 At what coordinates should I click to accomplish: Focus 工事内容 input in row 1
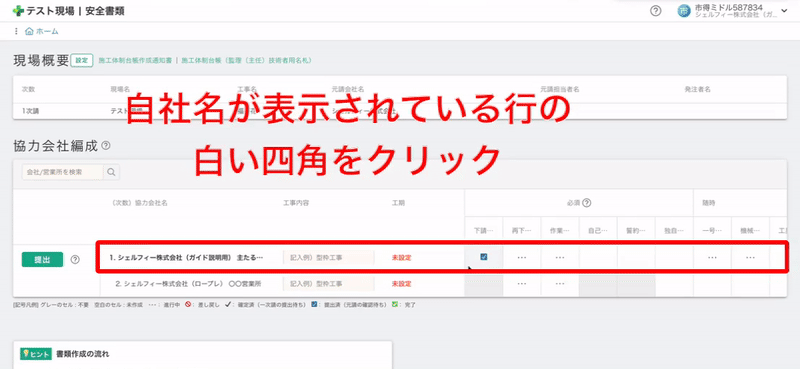(x=329, y=258)
